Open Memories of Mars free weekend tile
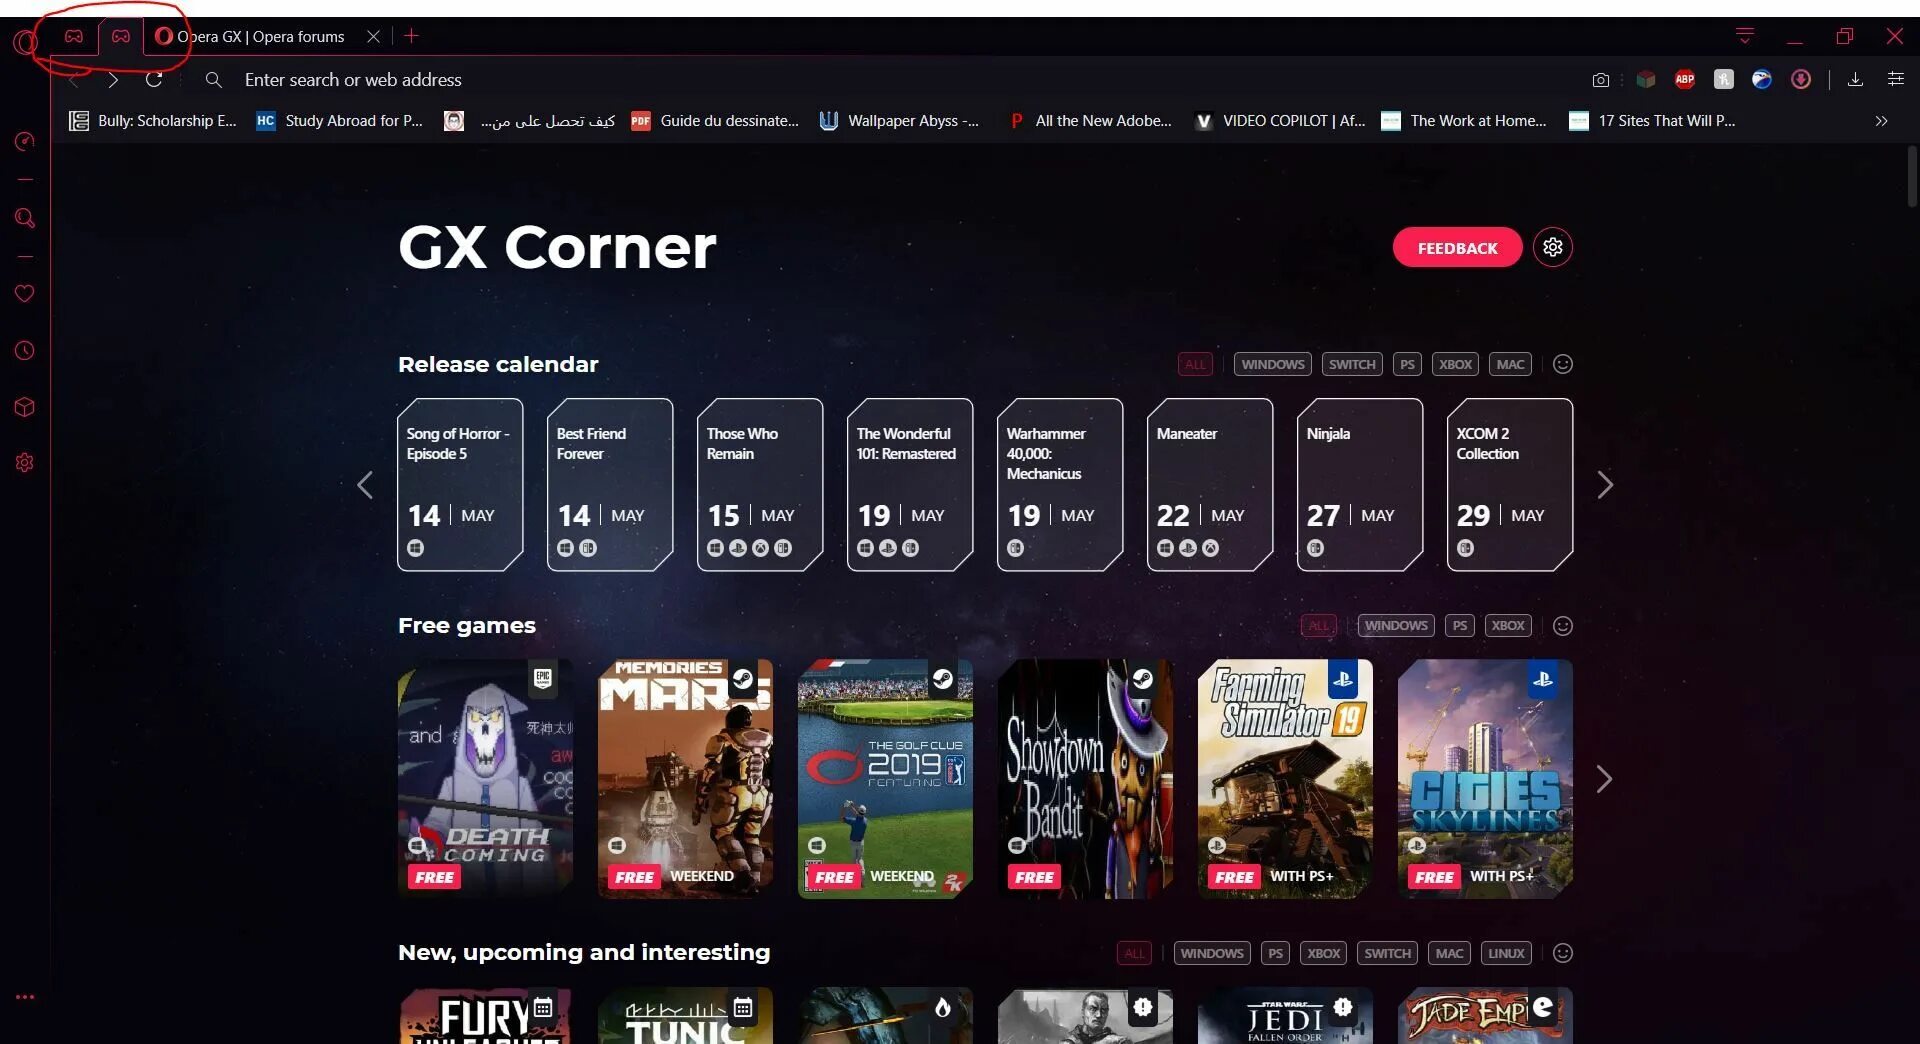Viewport: 1920px width, 1044px height. click(x=685, y=778)
